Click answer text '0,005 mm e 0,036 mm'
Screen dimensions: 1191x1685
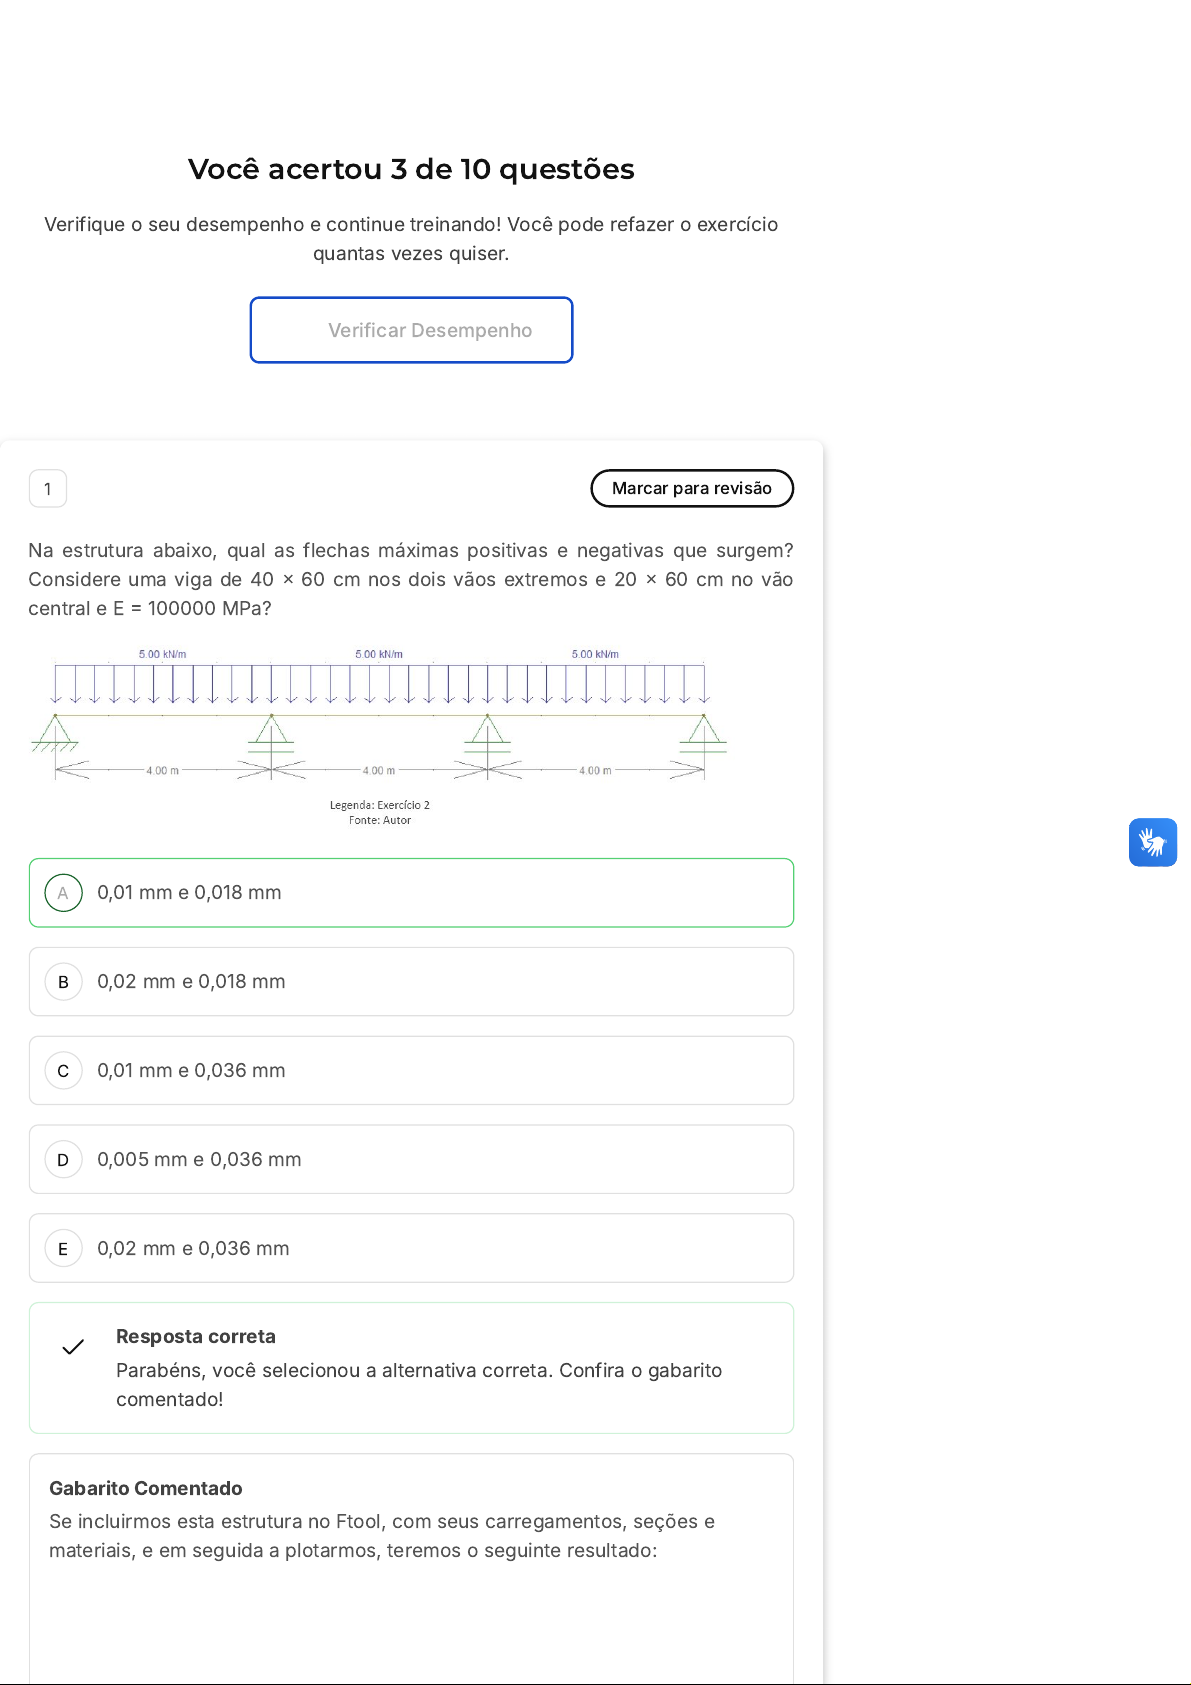coord(199,1160)
